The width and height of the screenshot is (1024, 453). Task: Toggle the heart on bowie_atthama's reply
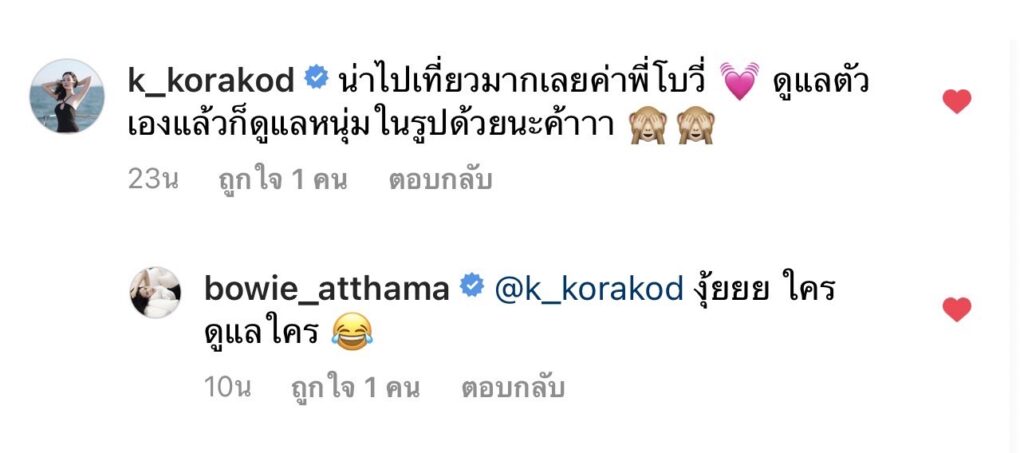[956, 309]
